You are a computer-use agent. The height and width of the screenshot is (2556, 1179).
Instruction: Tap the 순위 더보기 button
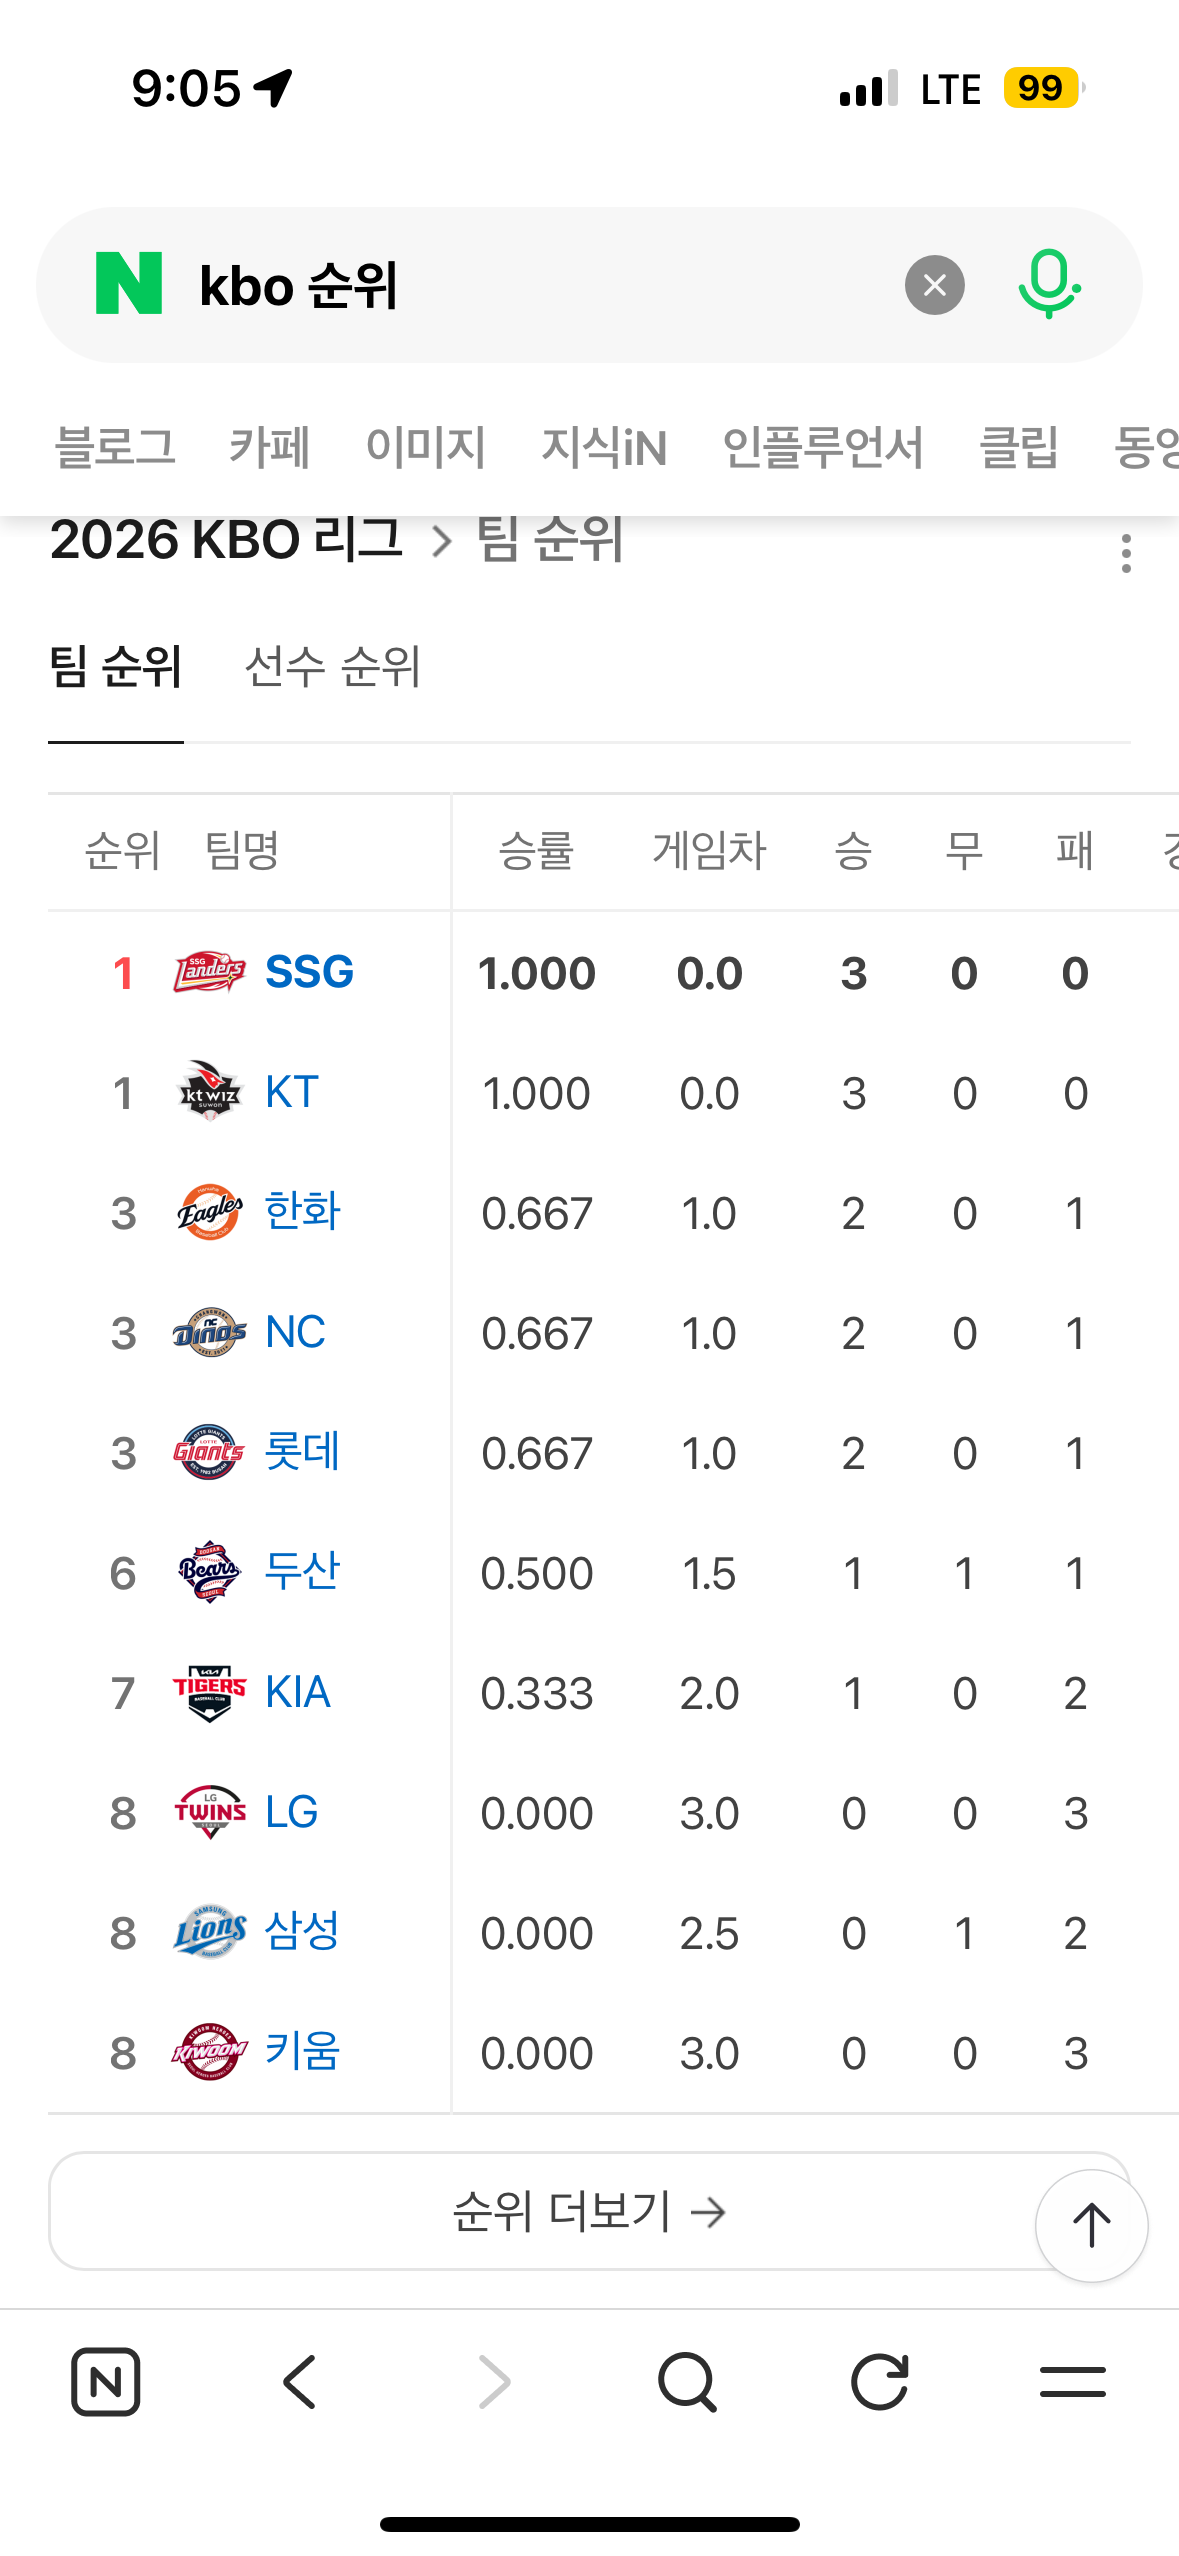point(589,2211)
